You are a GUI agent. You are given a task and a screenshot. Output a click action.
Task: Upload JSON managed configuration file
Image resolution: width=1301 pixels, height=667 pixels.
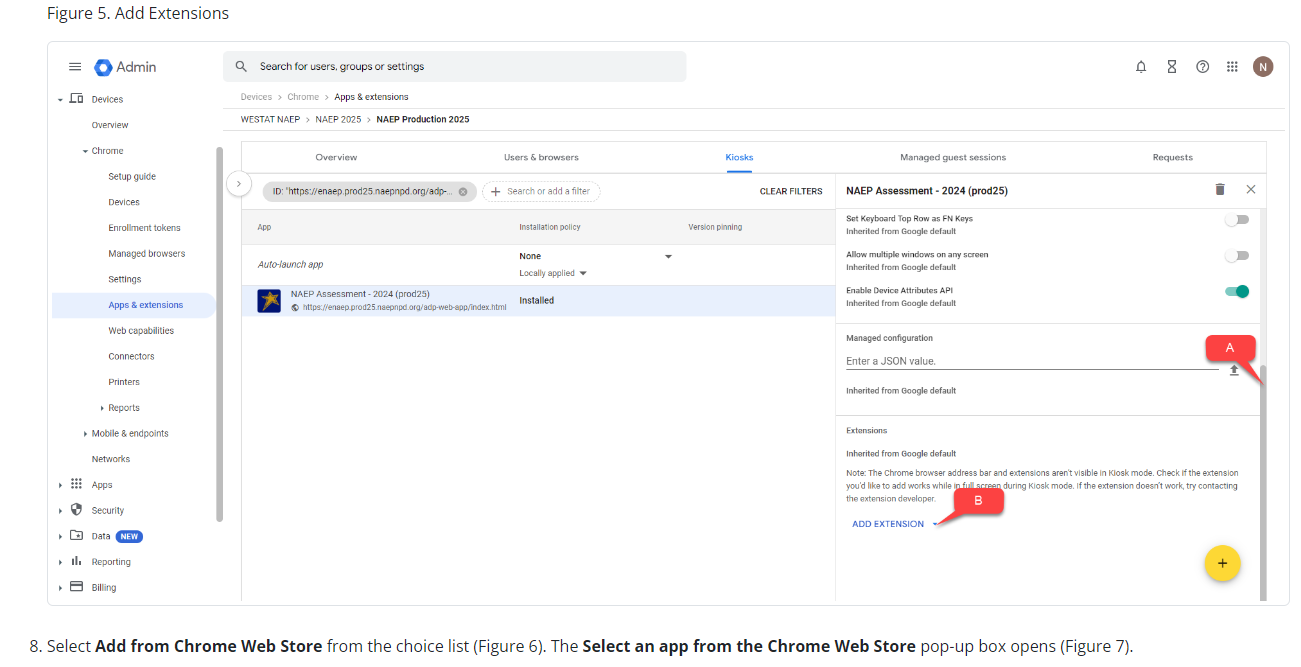coord(1234,370)
